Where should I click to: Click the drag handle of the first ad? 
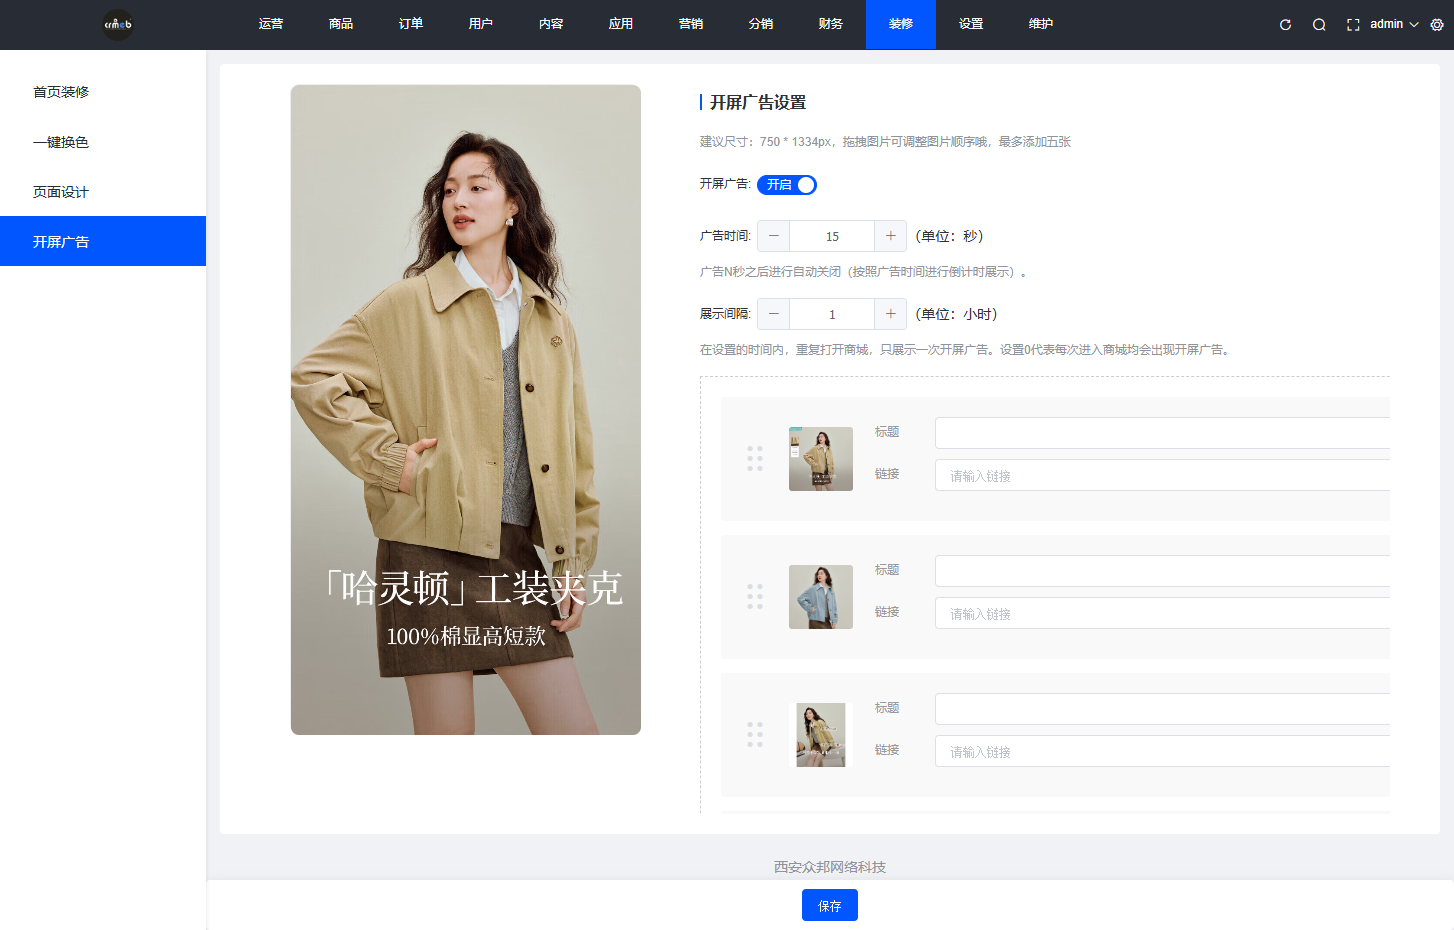(755, 459)
